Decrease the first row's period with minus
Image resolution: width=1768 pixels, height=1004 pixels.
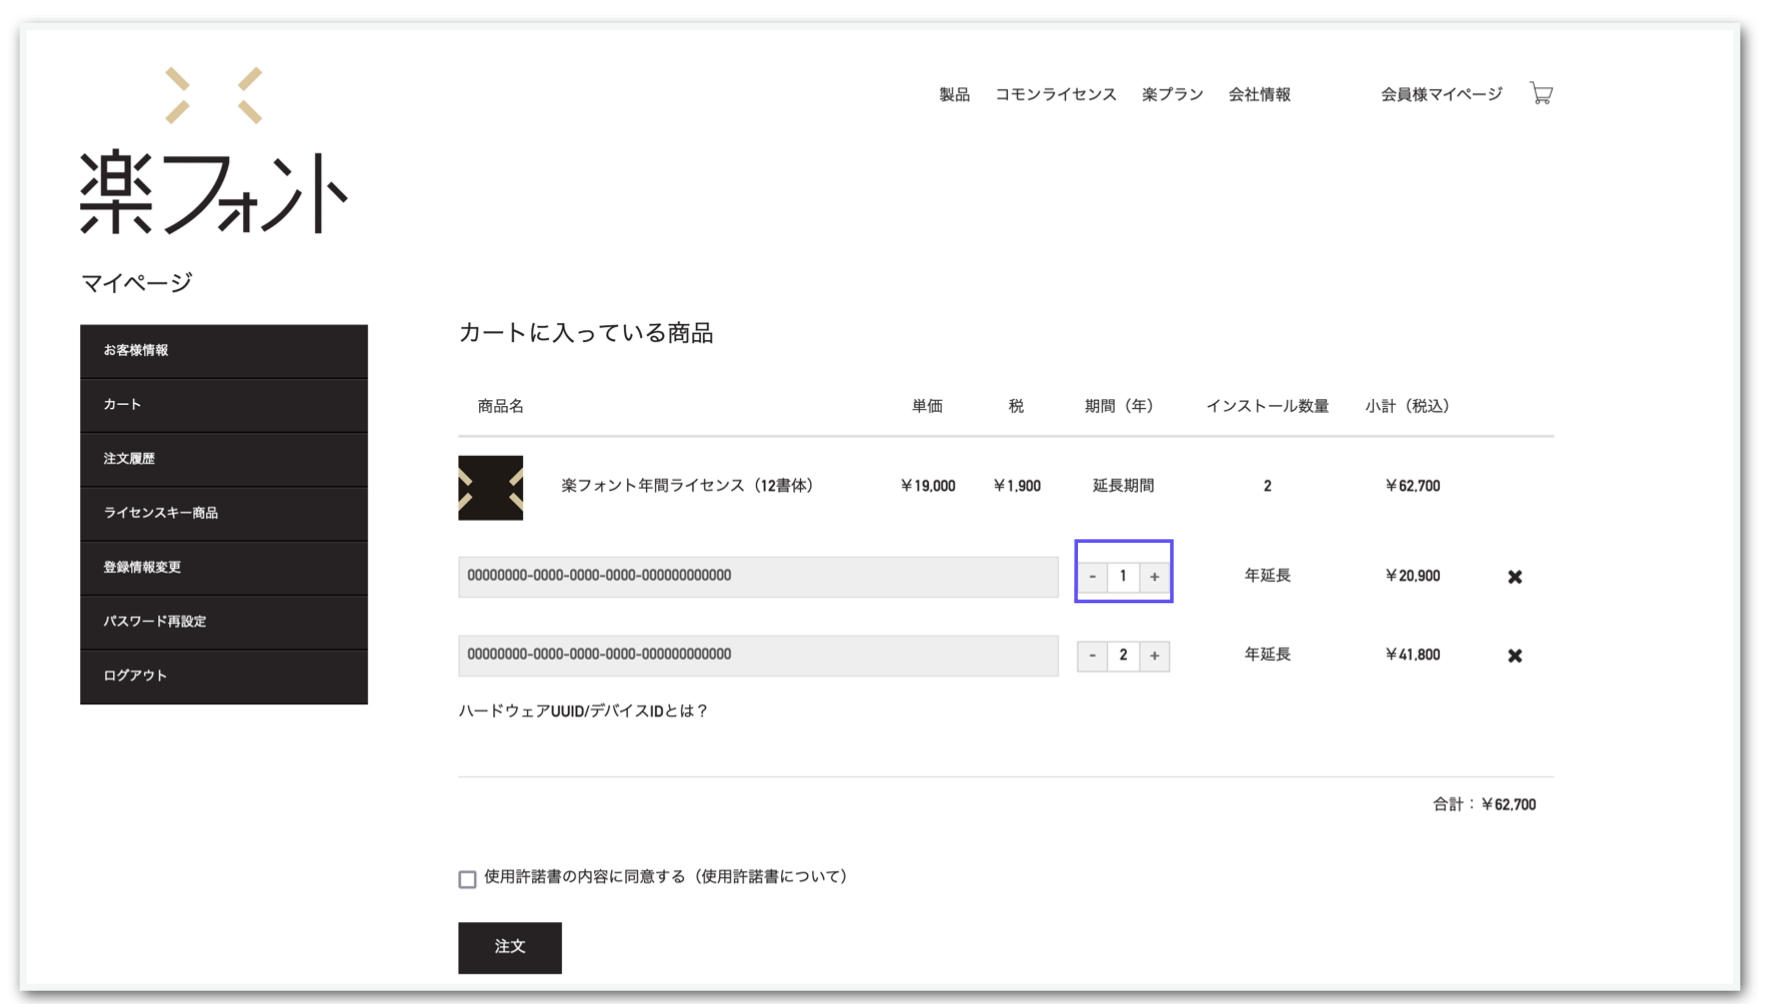pos(1092,577)
